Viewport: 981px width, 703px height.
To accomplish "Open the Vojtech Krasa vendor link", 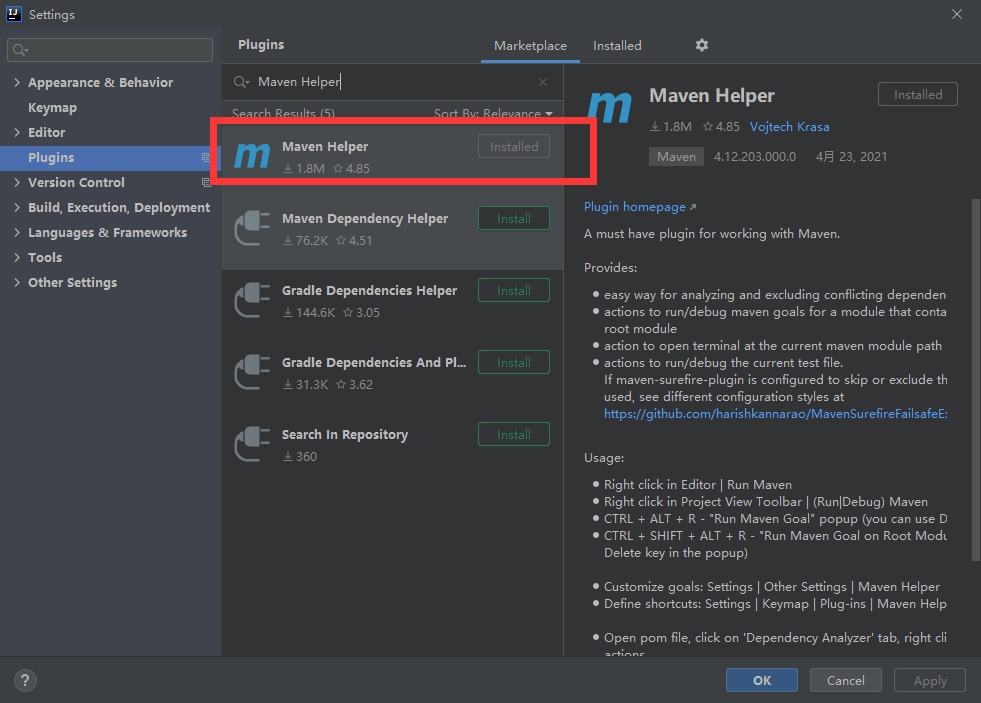I will (x=790, y=126).
